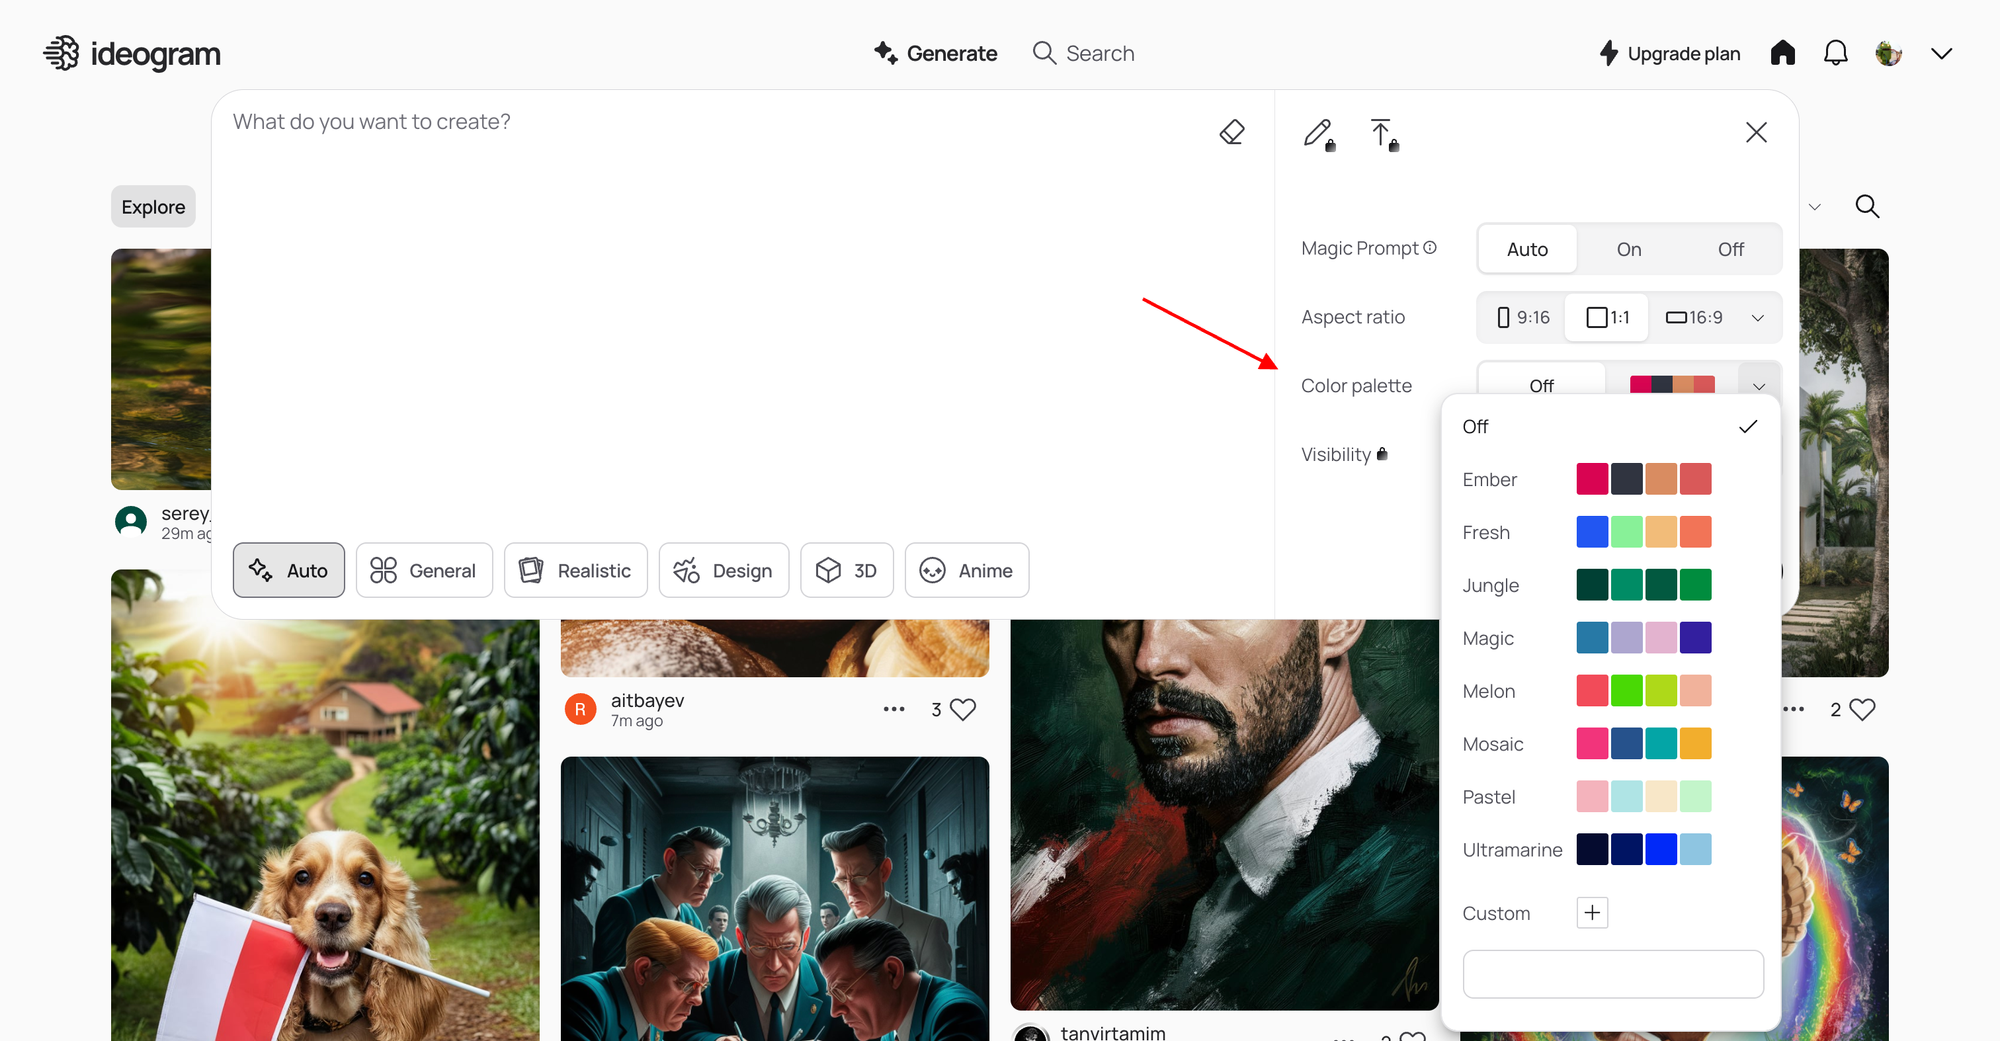Viewport: 2000px width, 1041px height.
Task: Click the ideogram logo
Action: coord(132,53)
